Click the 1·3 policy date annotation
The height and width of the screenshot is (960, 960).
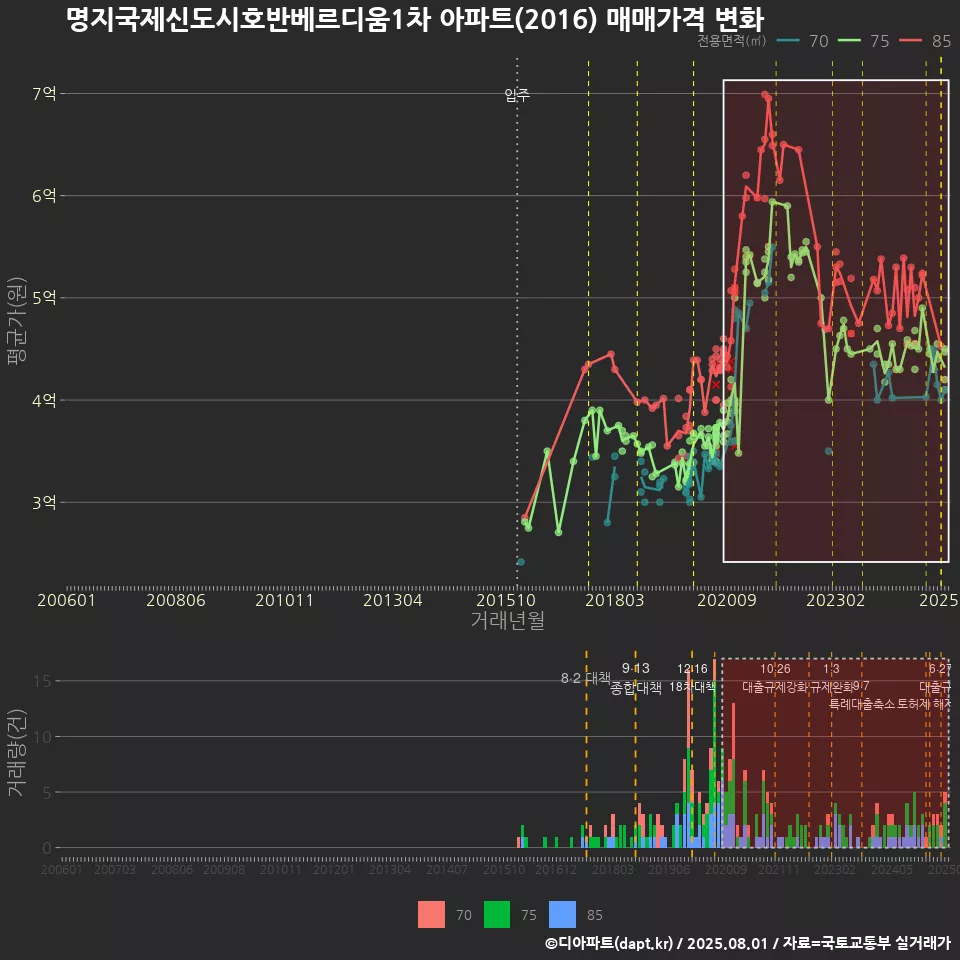[831, 669]
